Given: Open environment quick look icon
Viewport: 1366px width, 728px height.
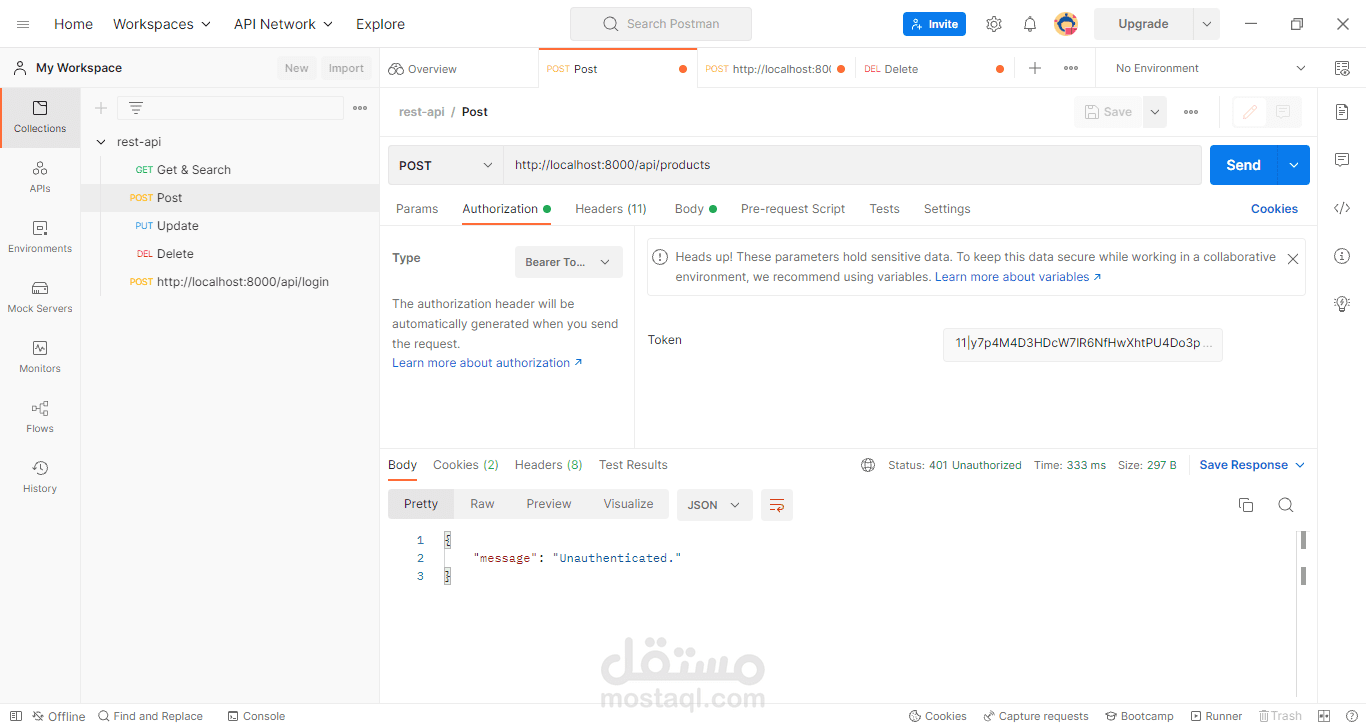Looking at the screenshot, I should (x=1342, y=68).
